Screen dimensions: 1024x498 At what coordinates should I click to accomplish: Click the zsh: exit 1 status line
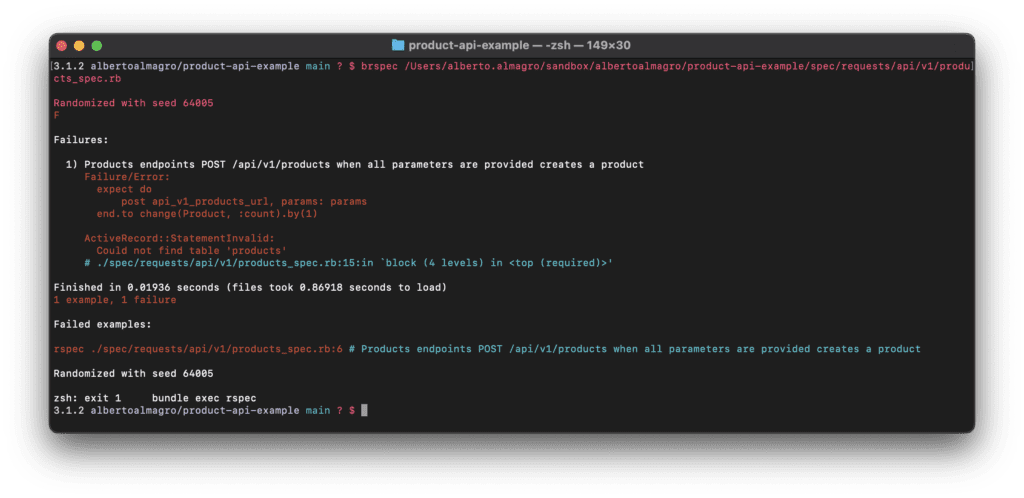pyautogui.click(x=155, y=398)
